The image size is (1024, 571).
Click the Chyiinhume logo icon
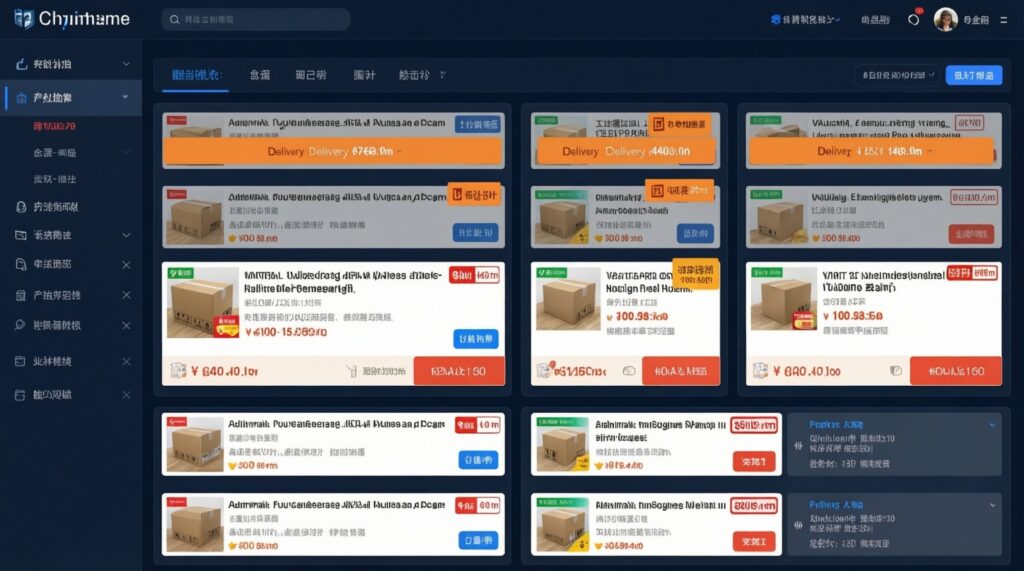click(x=23, y=19)
